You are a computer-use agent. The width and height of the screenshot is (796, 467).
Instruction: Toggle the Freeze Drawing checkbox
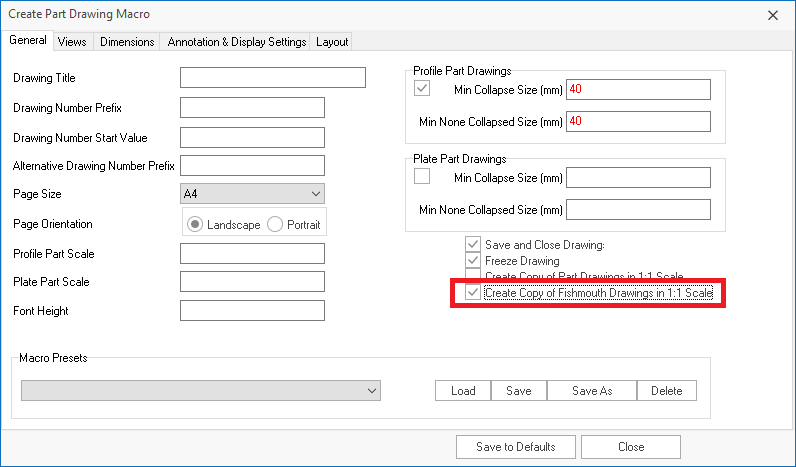473,261
